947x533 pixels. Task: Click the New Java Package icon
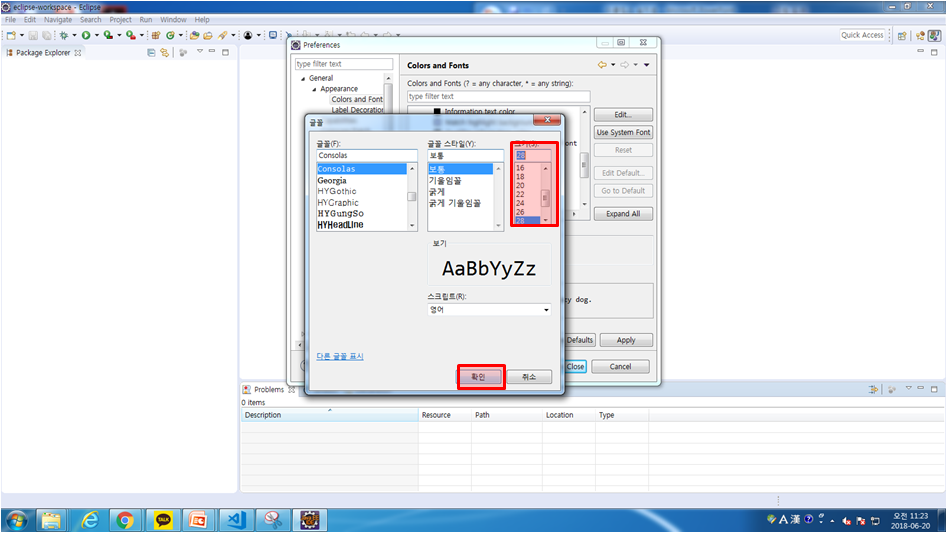click(156, 36)
